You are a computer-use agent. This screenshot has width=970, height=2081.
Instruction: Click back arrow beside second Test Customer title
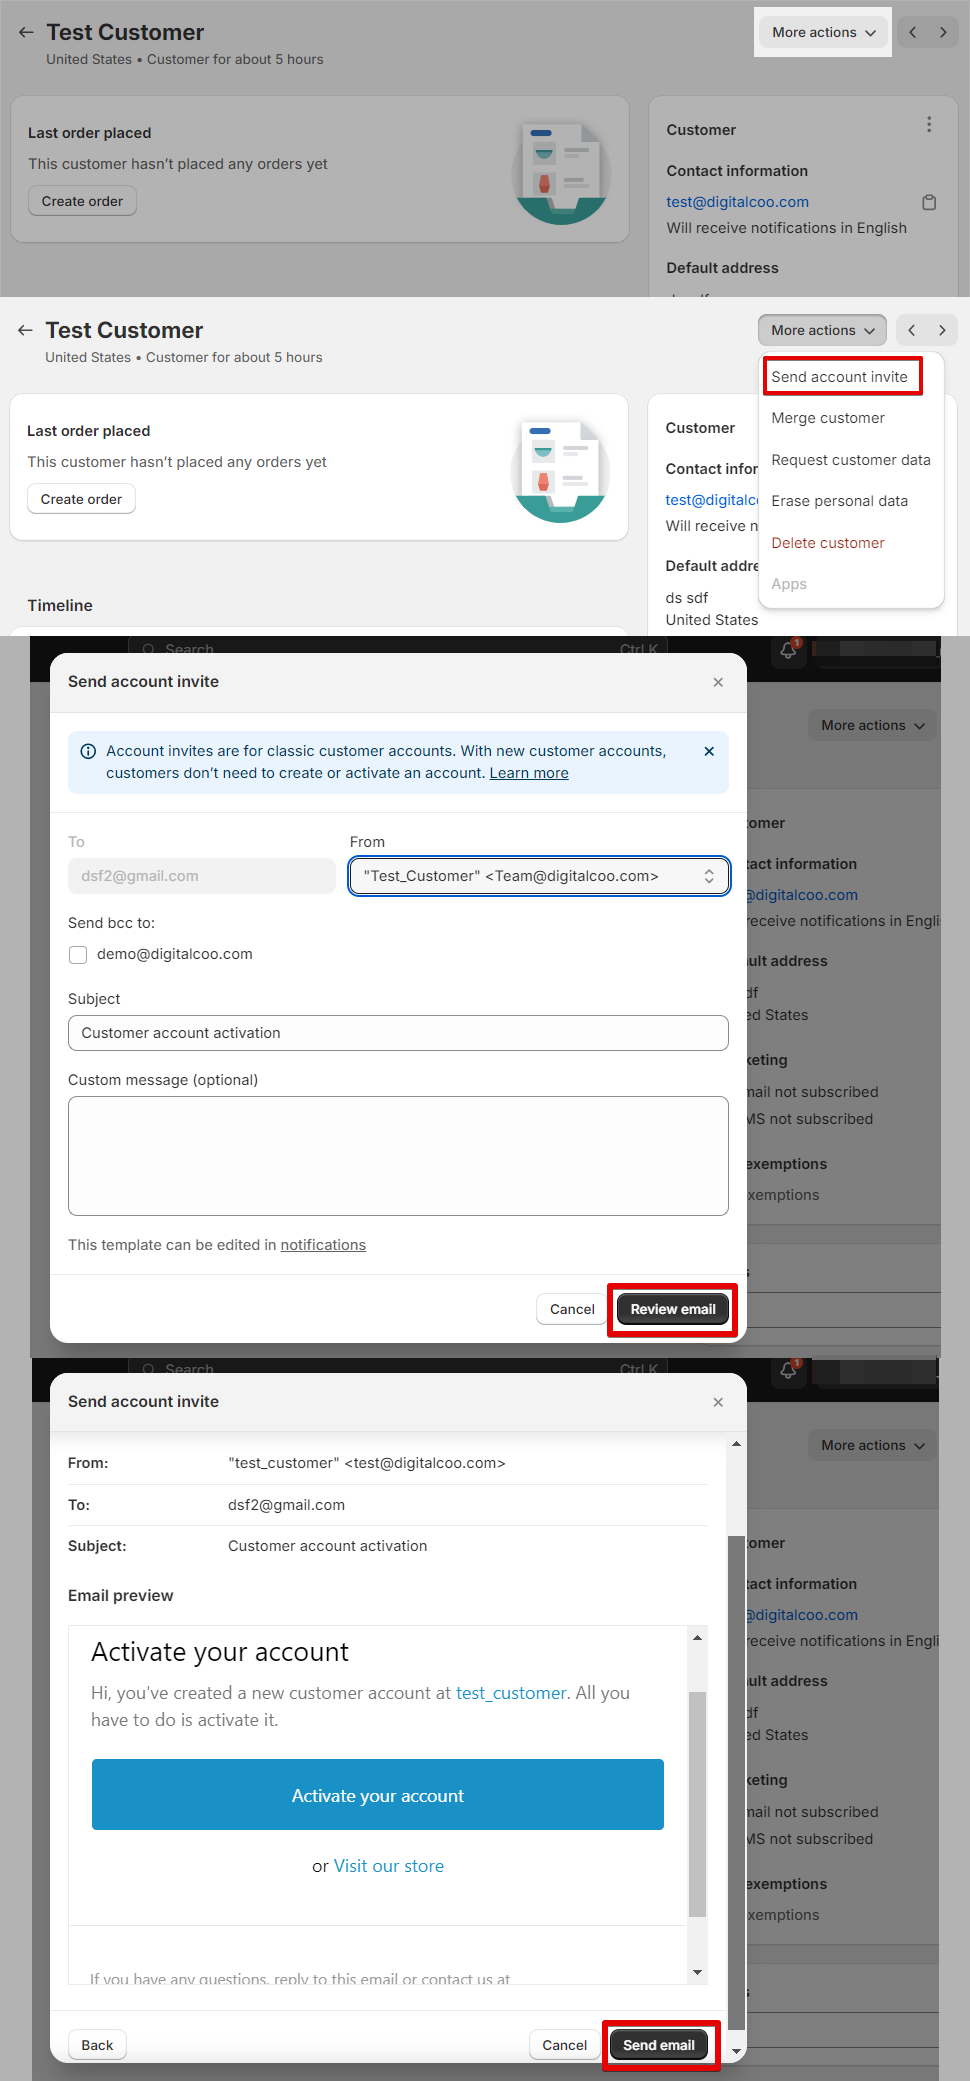point(25,330)
